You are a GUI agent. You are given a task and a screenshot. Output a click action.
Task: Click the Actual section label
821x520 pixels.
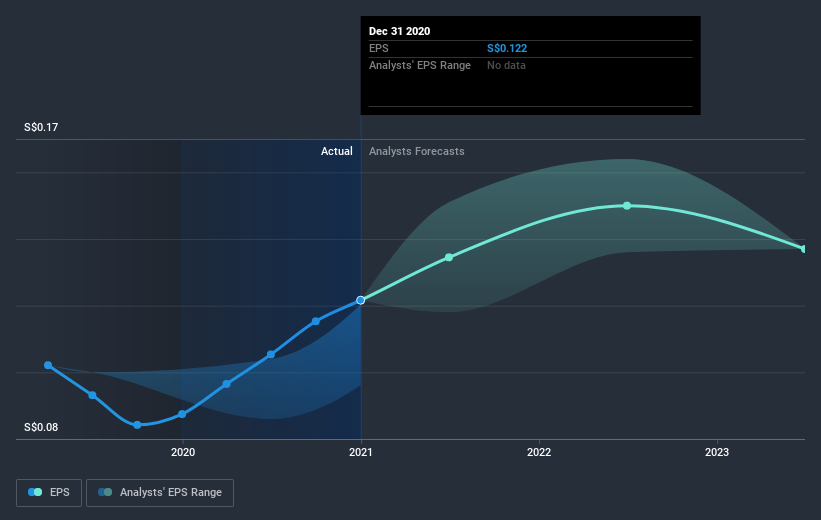337,151
